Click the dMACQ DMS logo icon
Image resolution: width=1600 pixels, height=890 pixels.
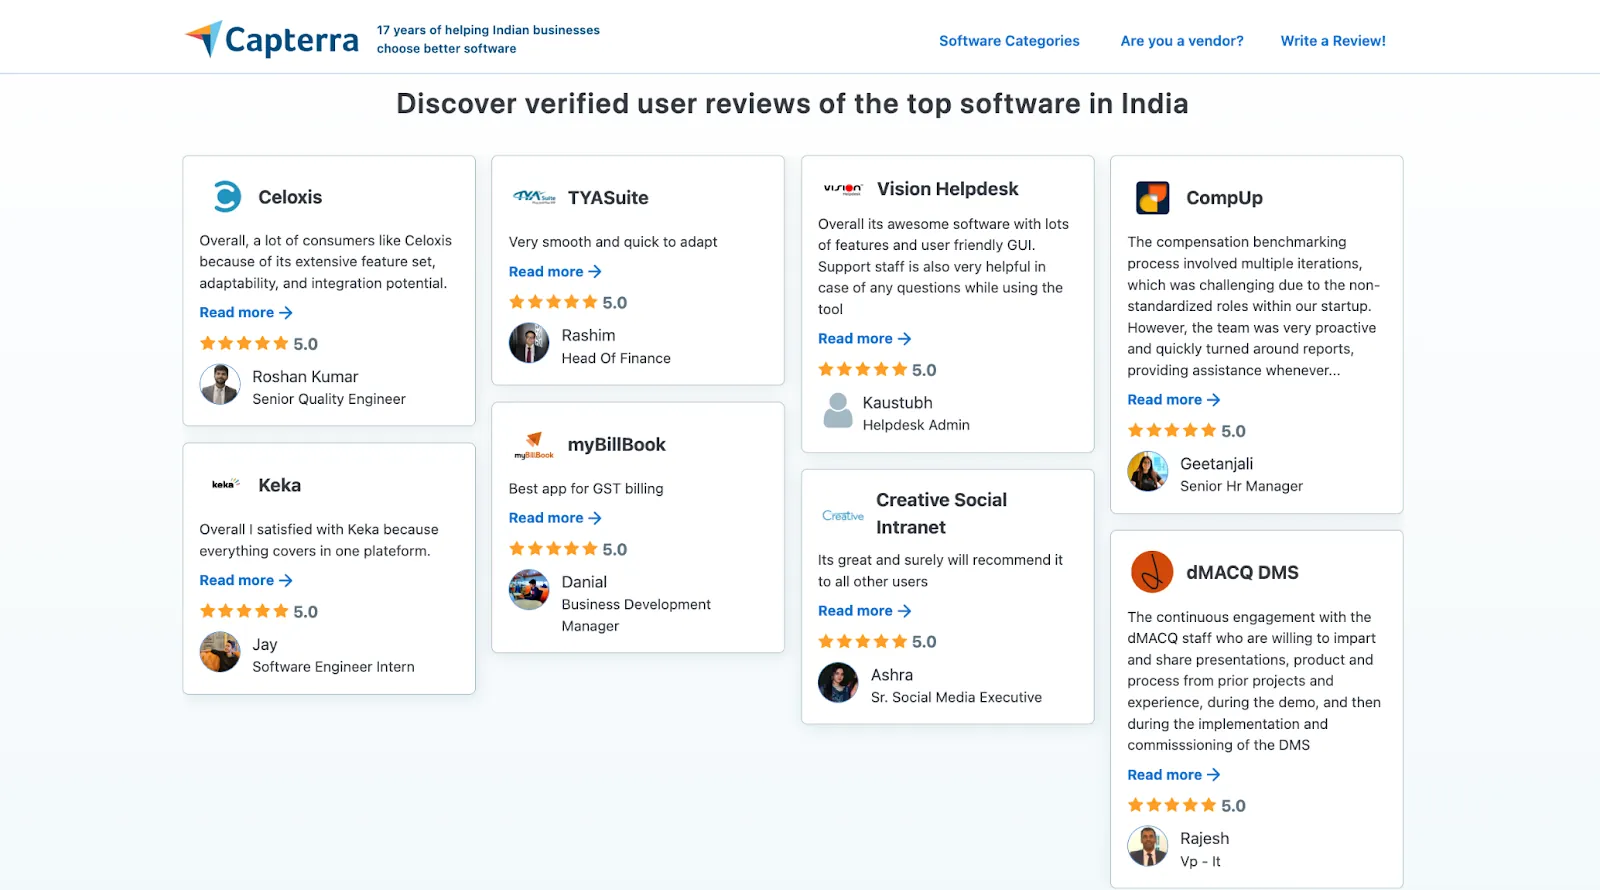coord(1152,572)
